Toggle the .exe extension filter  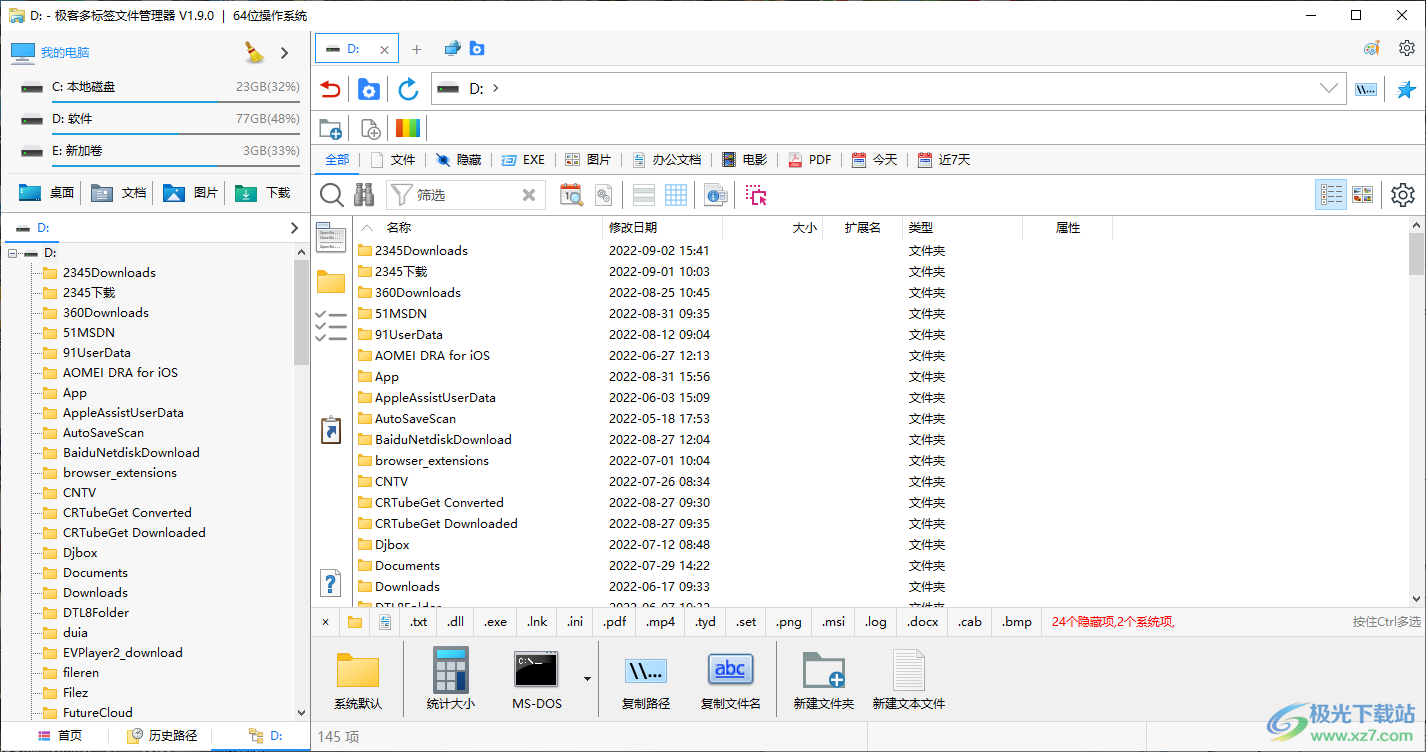[495, 622]
